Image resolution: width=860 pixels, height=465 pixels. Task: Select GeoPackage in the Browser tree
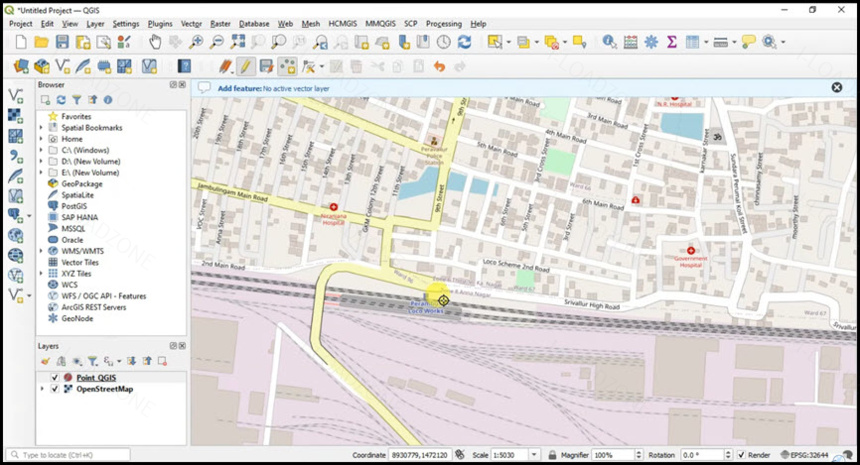coord(82,184)
